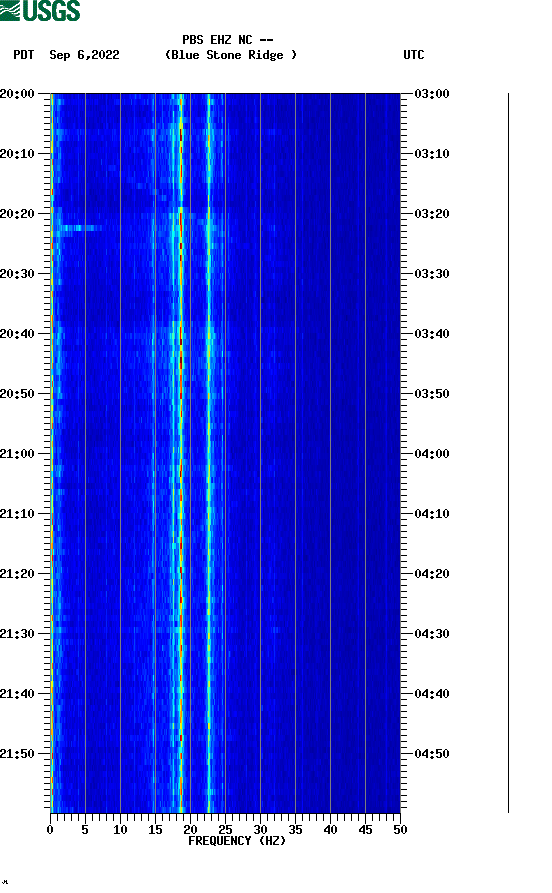Image resolution: width=552 pixels, height=893 pixels.
Task: Click the 'PDT' timezone label
Action: click(x=24, y=55)
